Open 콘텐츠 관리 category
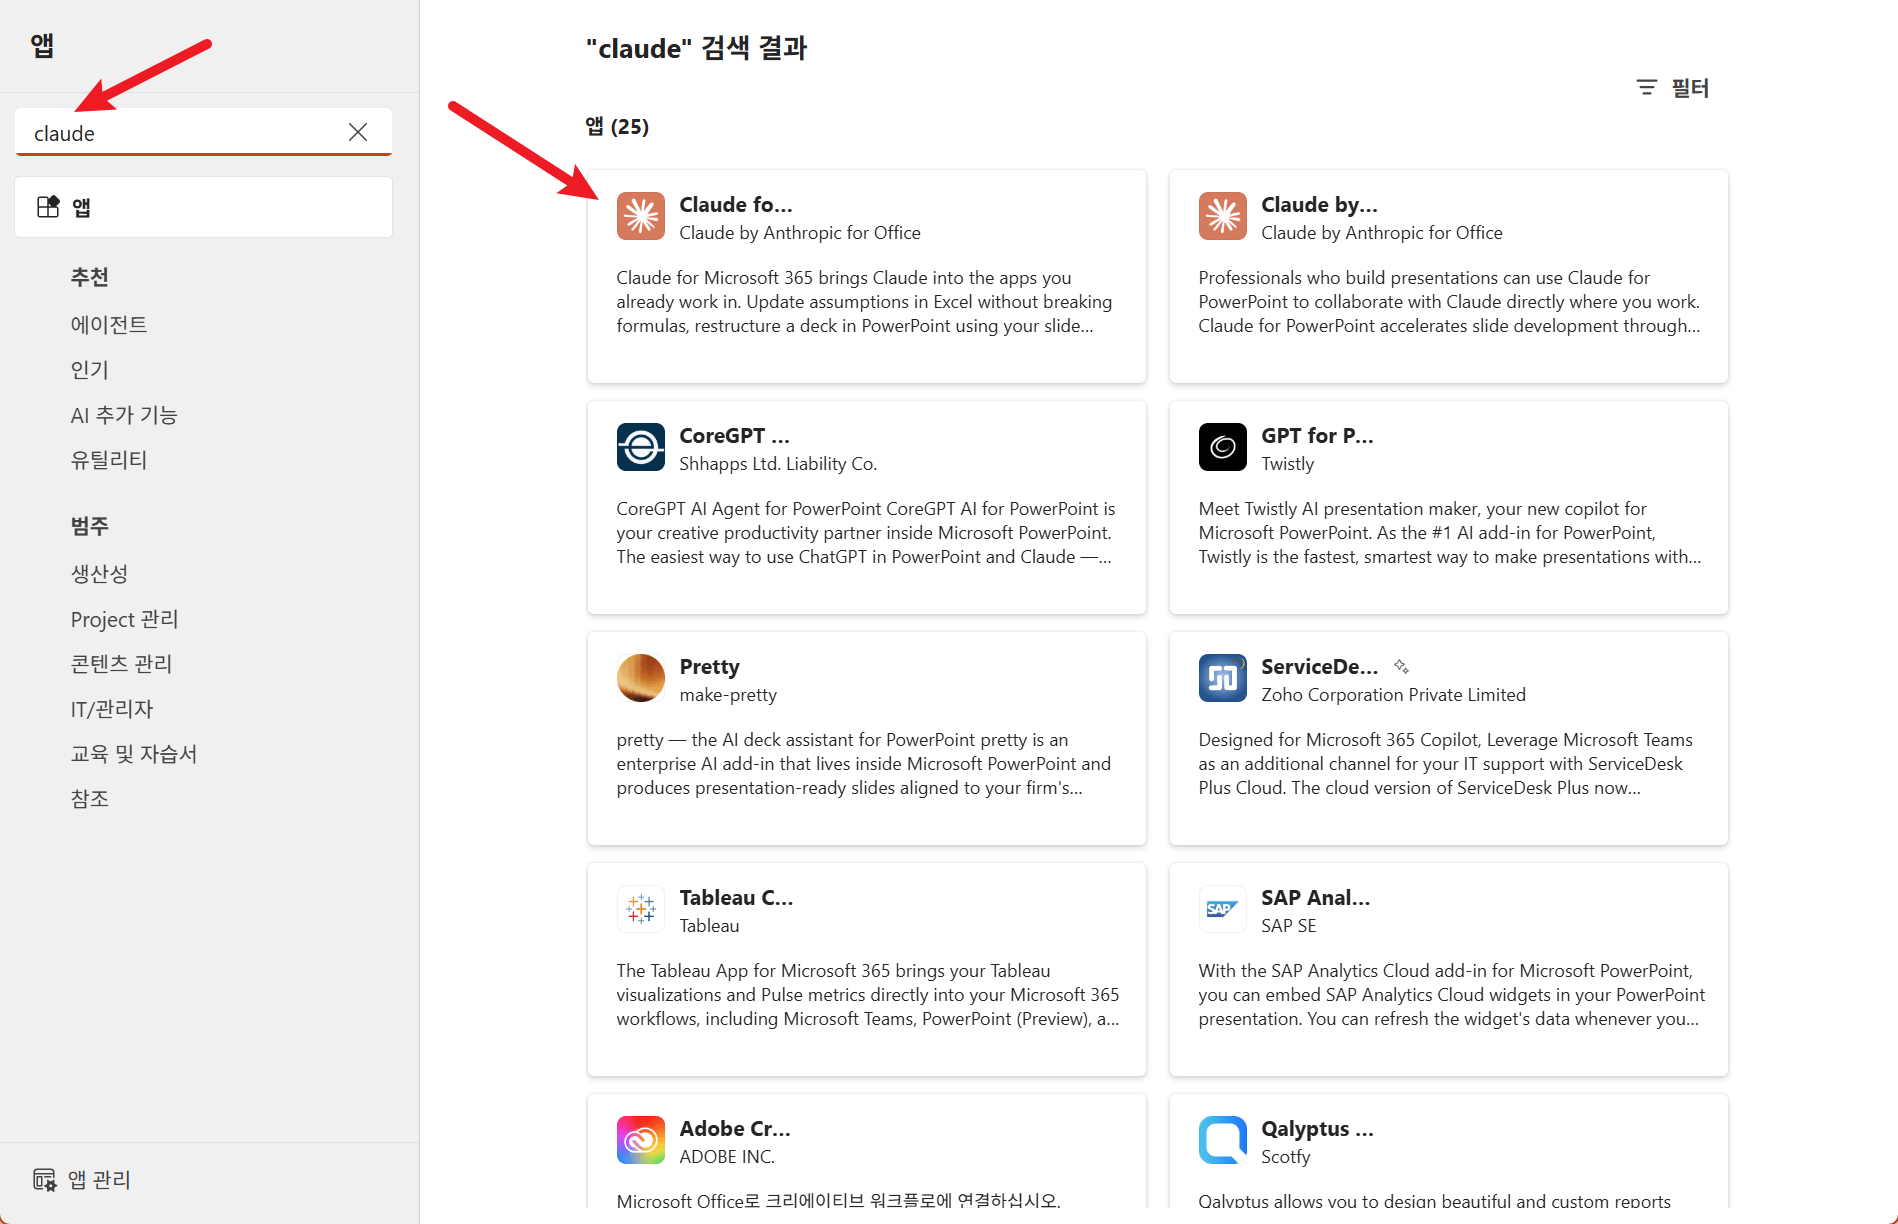Viewport: 1898px width, 1224px height. tap(122, 663)
